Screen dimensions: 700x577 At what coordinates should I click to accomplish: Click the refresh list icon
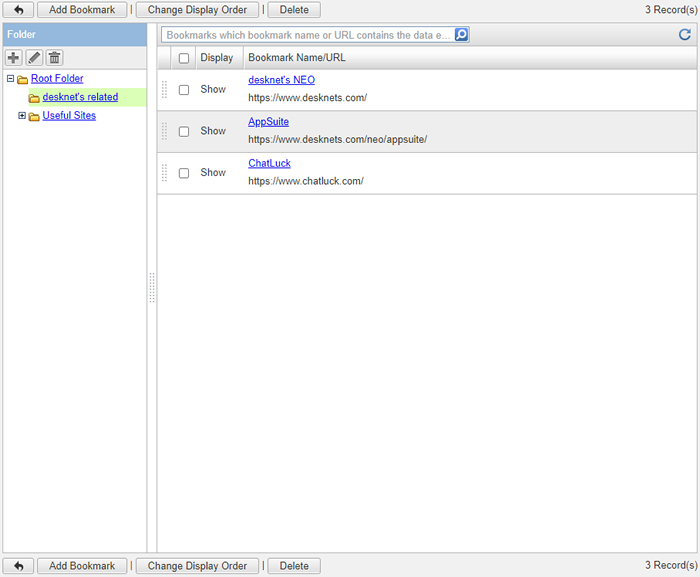[x=685, y=34]
